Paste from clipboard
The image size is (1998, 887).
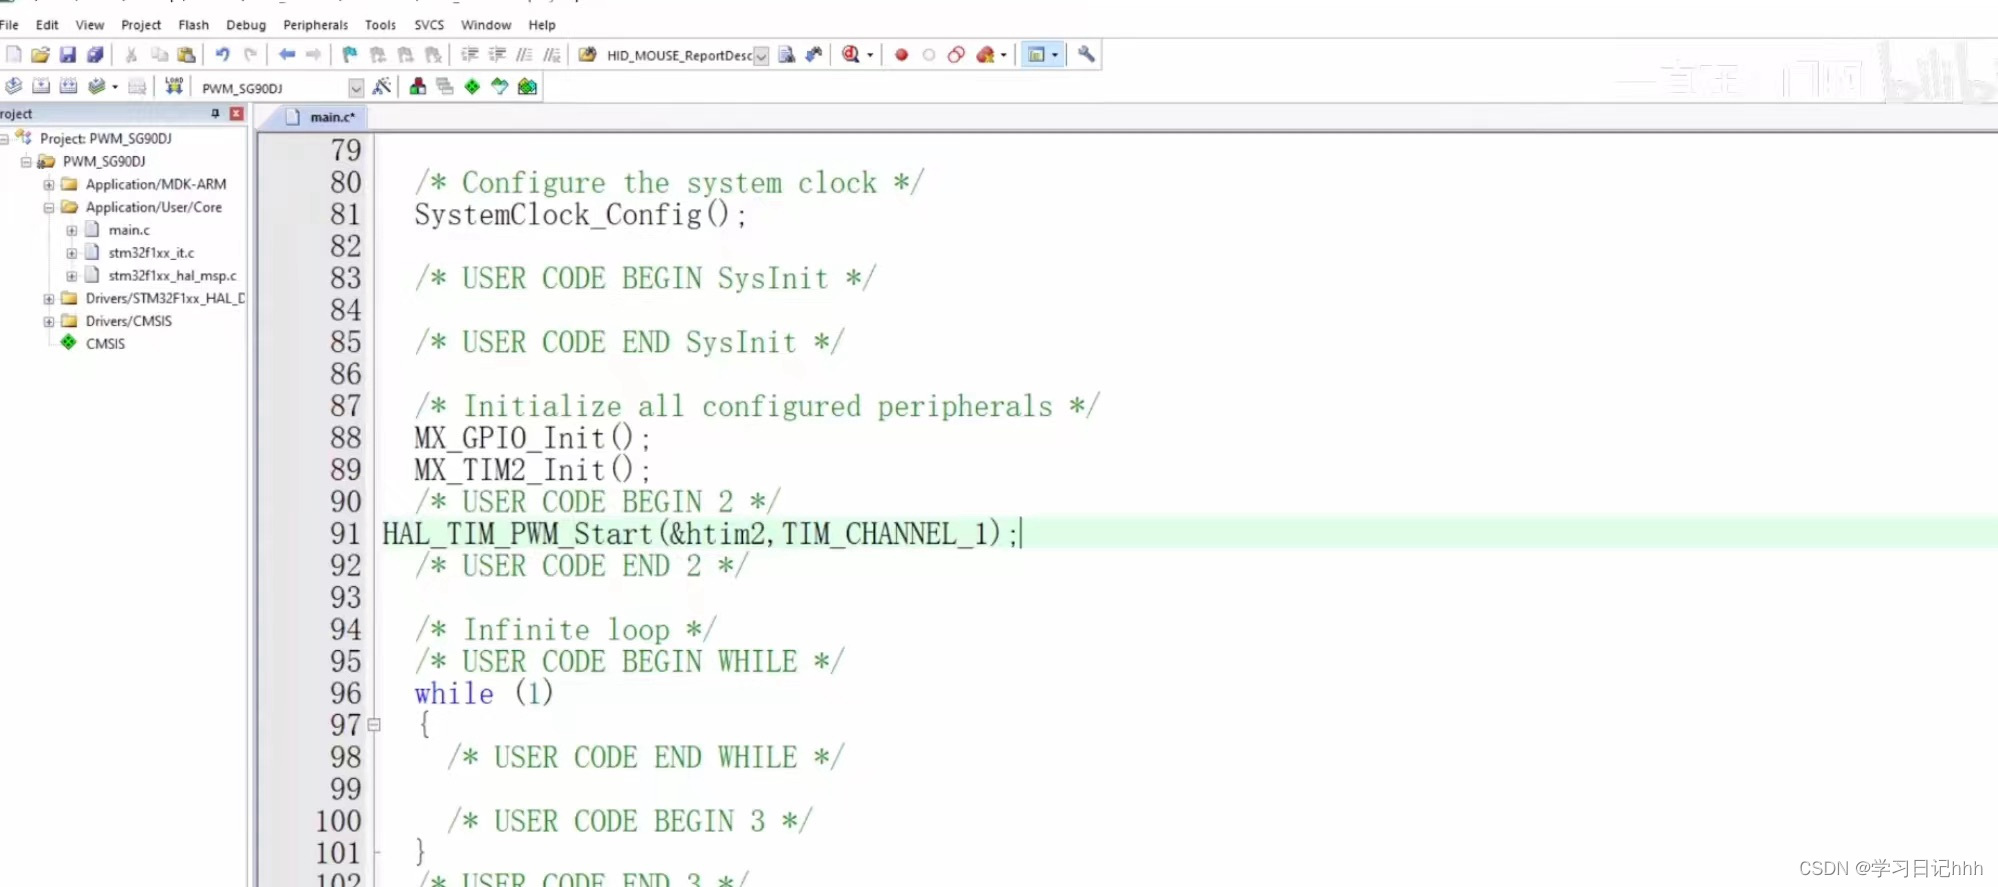click(186, 55)
